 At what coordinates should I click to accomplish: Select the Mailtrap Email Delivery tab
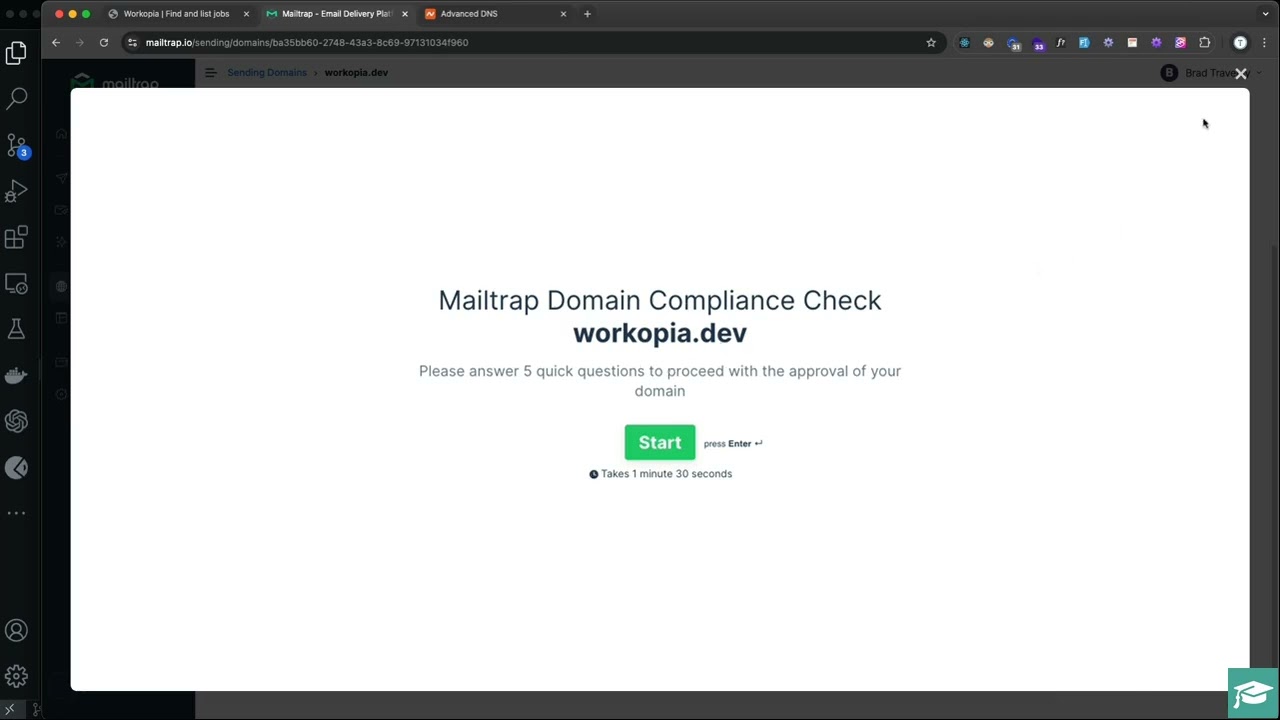click(x=336, y=14)
